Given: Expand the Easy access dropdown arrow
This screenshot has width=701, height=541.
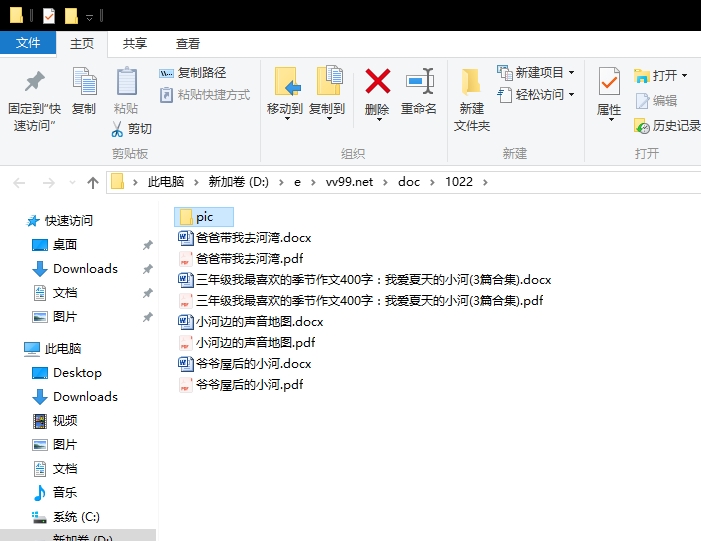Looking at the screenshot, I should [571, 95].
